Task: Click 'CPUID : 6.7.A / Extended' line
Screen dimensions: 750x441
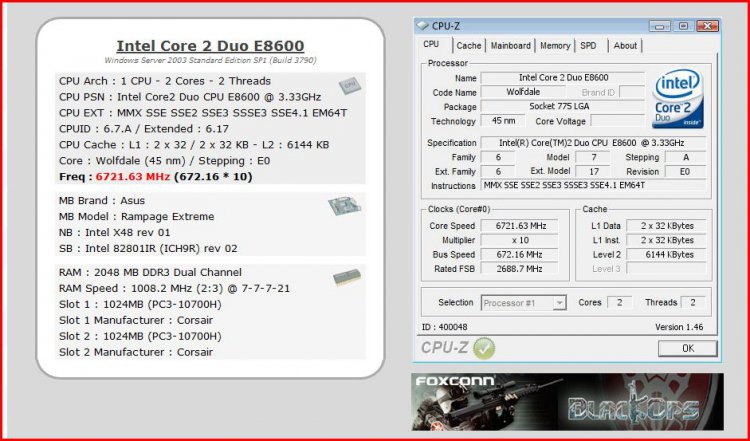Action: tap(143, 129)
